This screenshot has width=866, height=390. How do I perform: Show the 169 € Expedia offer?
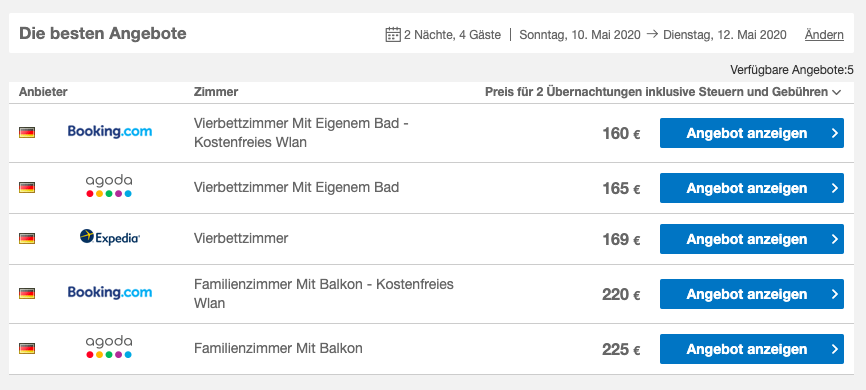tap(752, 239)
